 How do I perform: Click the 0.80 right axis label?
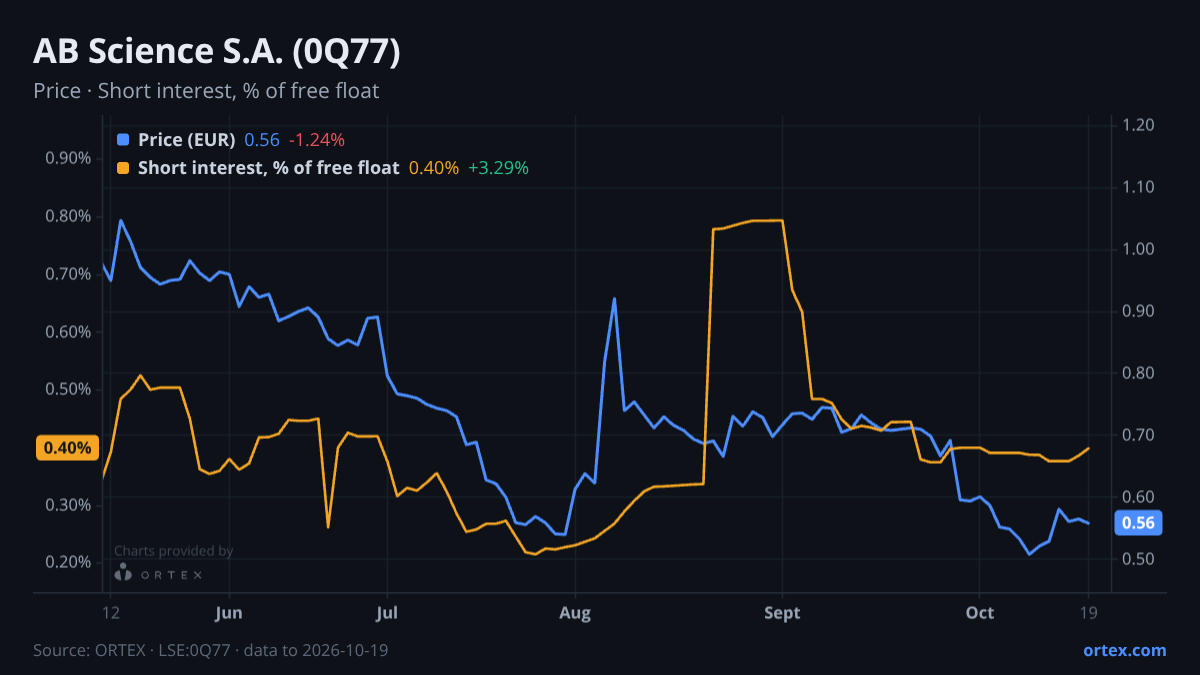point(1139,373)
